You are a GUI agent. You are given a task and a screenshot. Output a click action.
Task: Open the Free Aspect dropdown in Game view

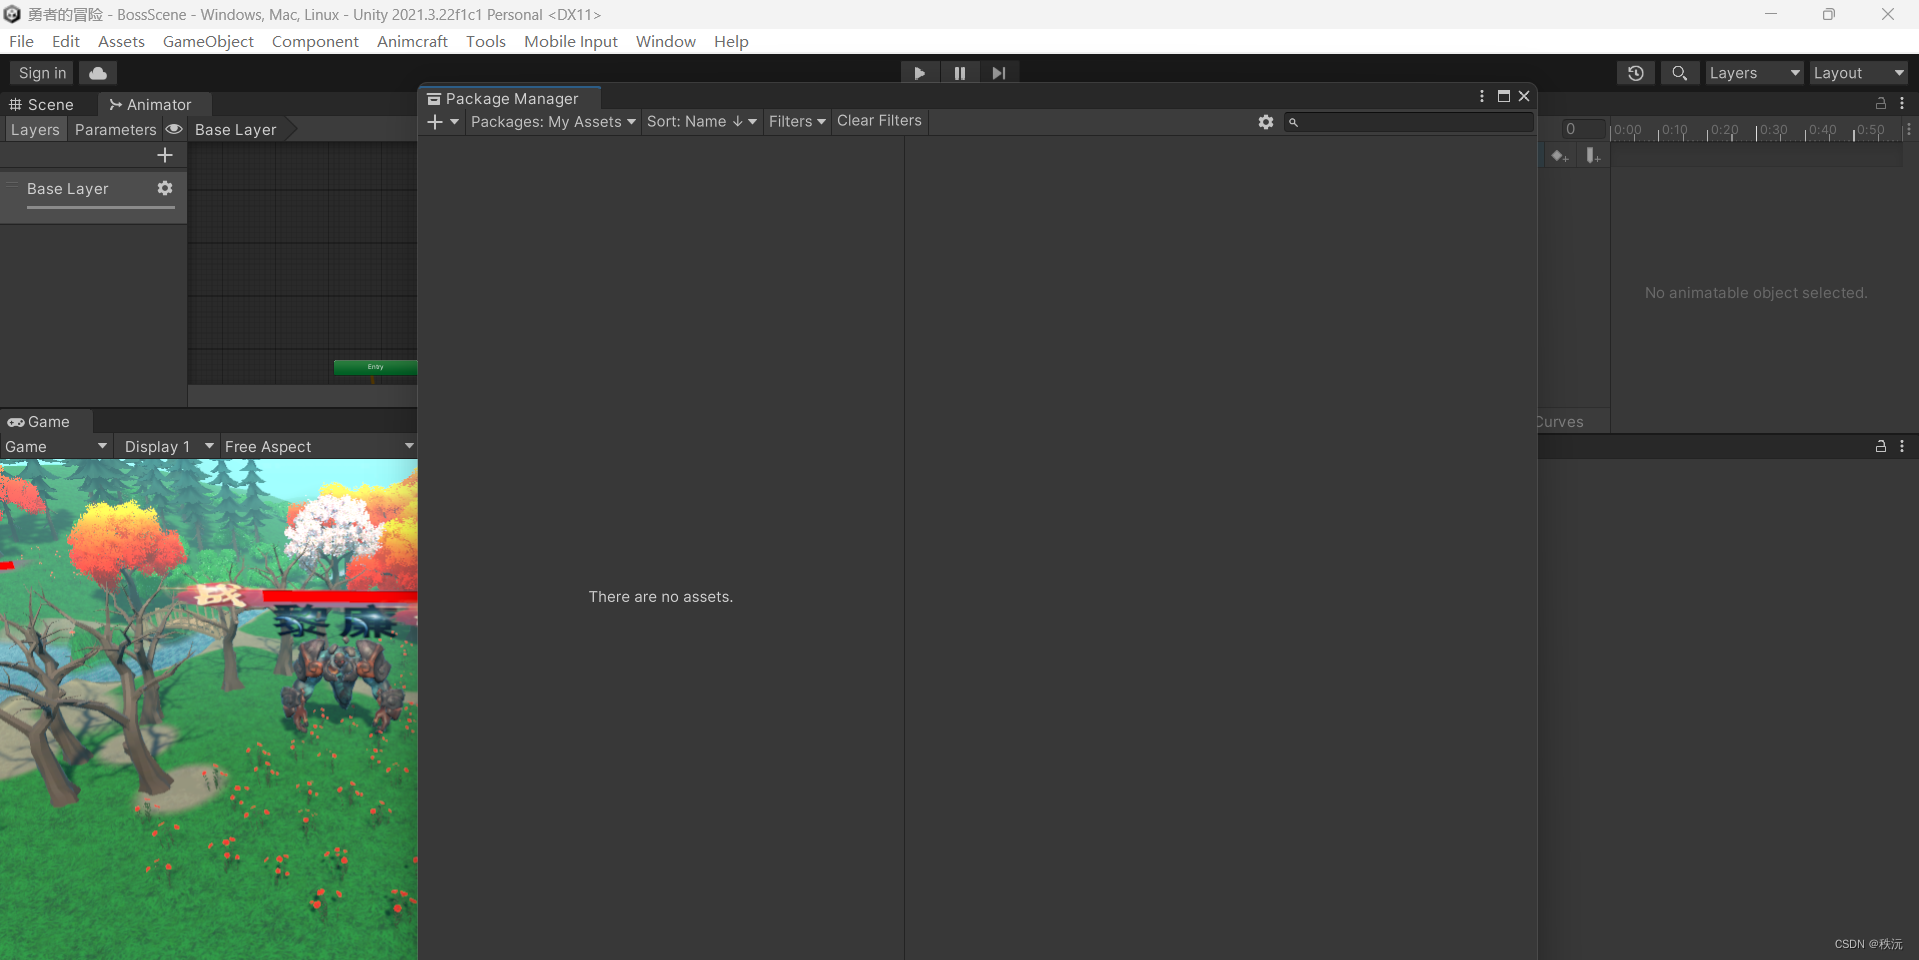pyautogui.click(x=318, y=446)
